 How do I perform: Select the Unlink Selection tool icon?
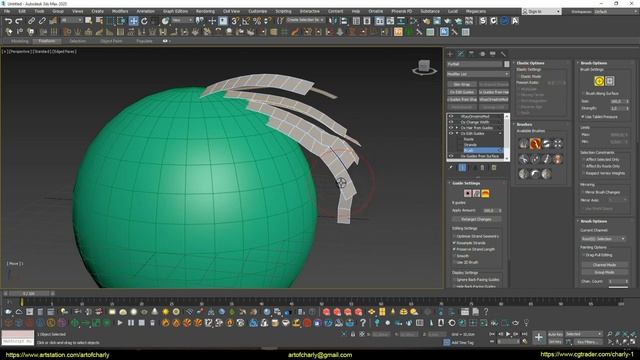42,20
